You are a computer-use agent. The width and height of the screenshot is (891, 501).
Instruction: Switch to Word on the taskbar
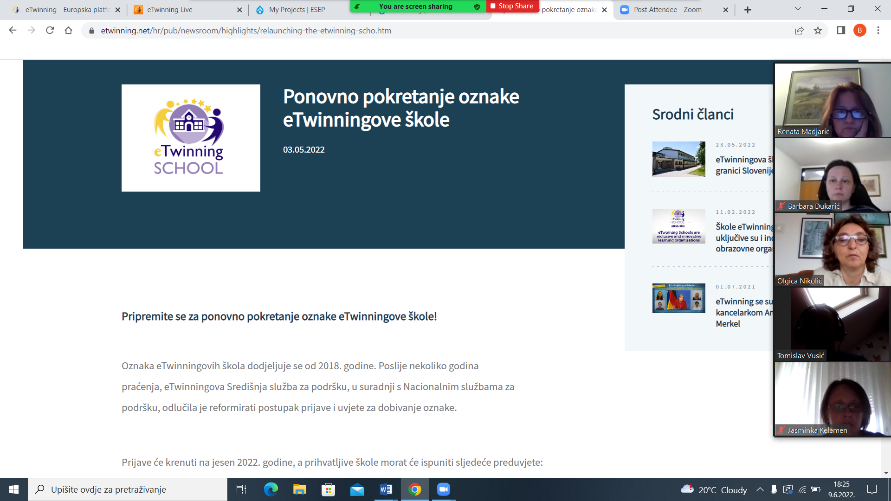click(x=386, y=489)
